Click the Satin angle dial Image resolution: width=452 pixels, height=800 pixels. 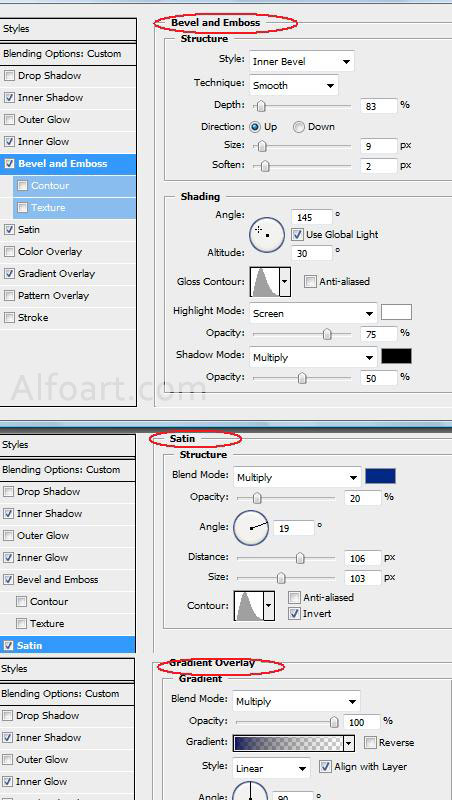pos(250,528)
